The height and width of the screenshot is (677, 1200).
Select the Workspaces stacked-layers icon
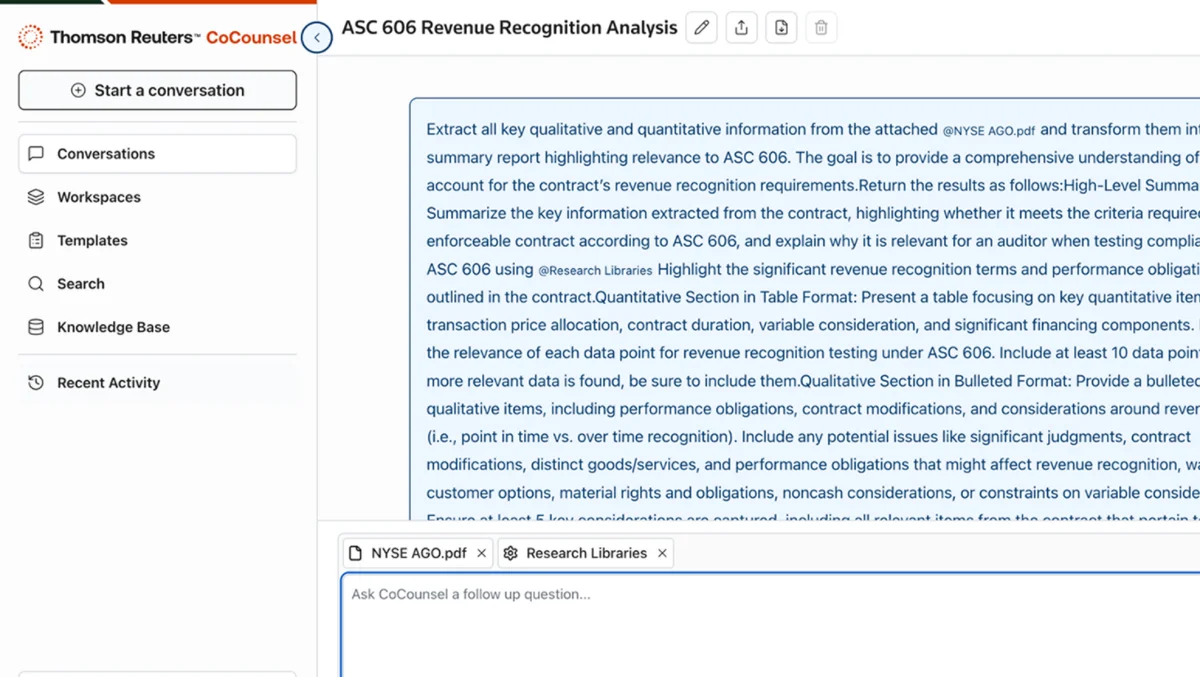pyautogui.click(x=37, y=197)
